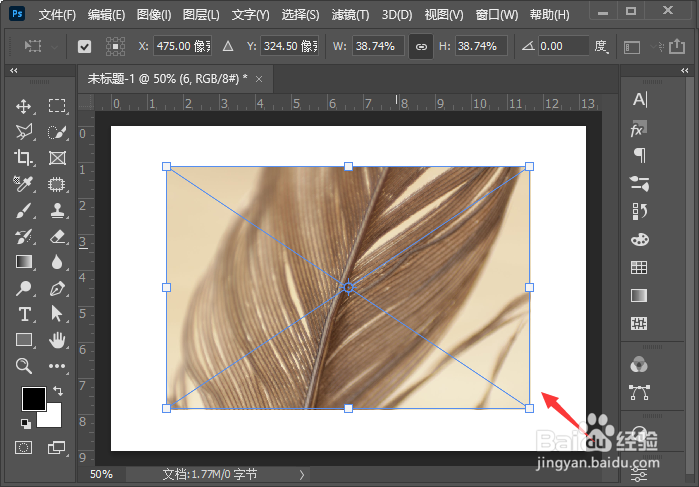Select the History Brush tool
Viewport: 699px width, 487px height.
click(x=24, y=236)
